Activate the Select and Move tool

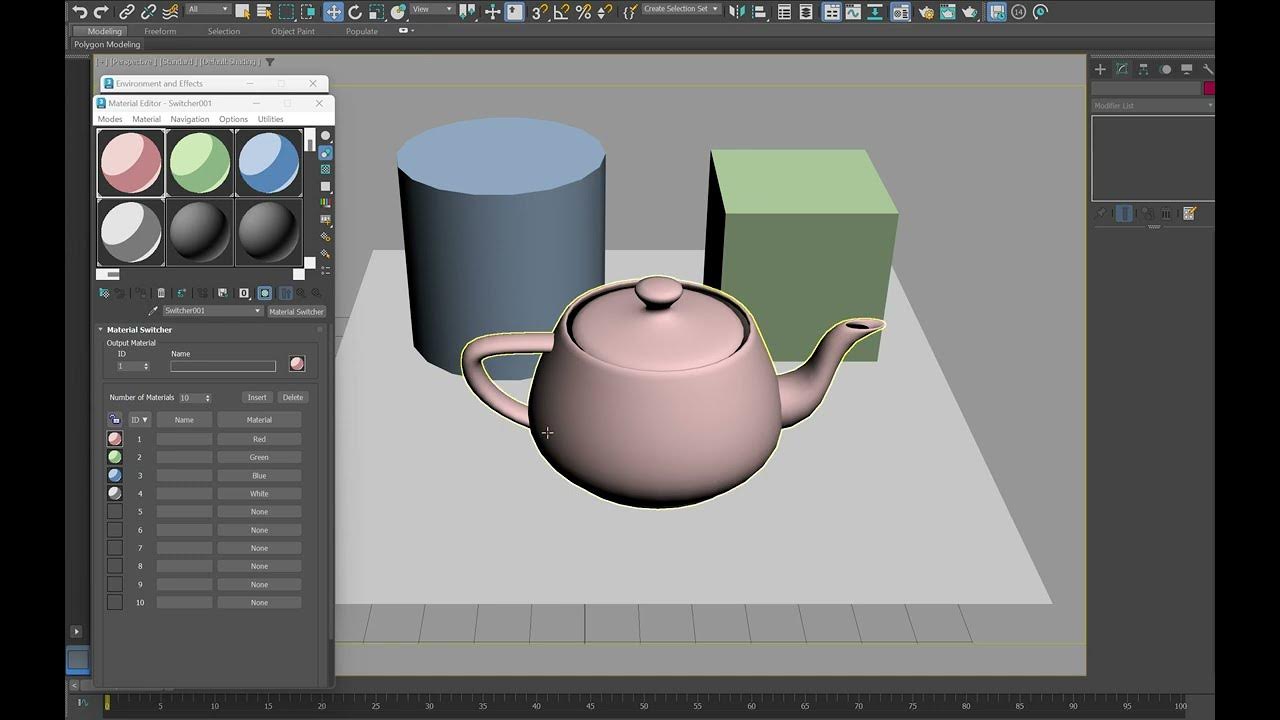333,12
